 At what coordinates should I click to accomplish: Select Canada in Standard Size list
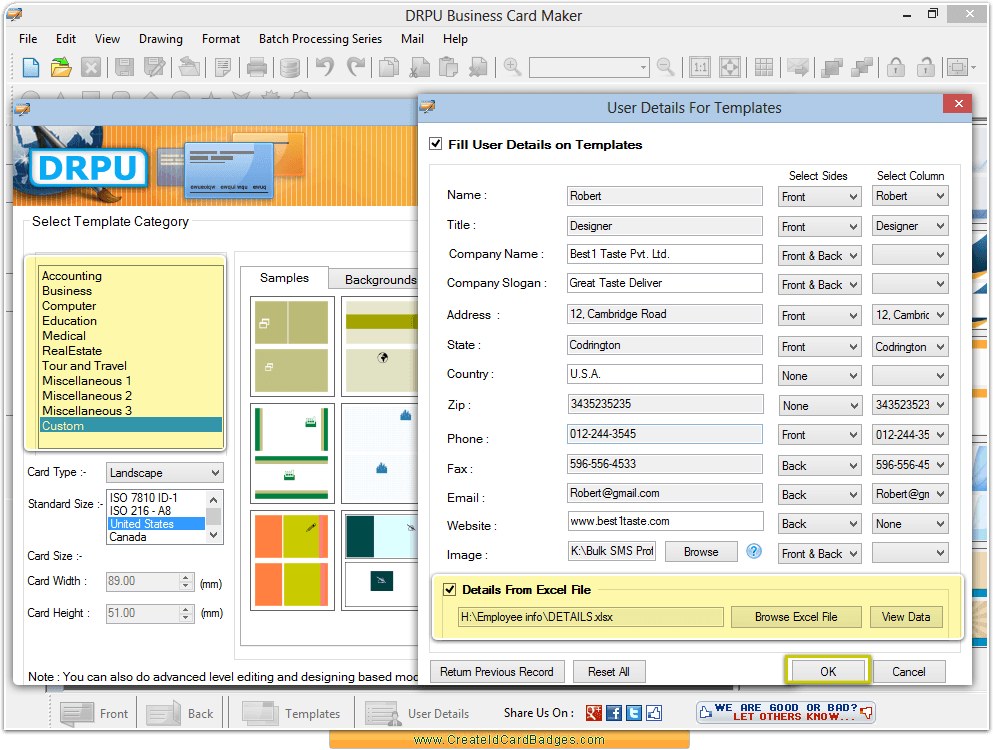[x=156, y=537]
